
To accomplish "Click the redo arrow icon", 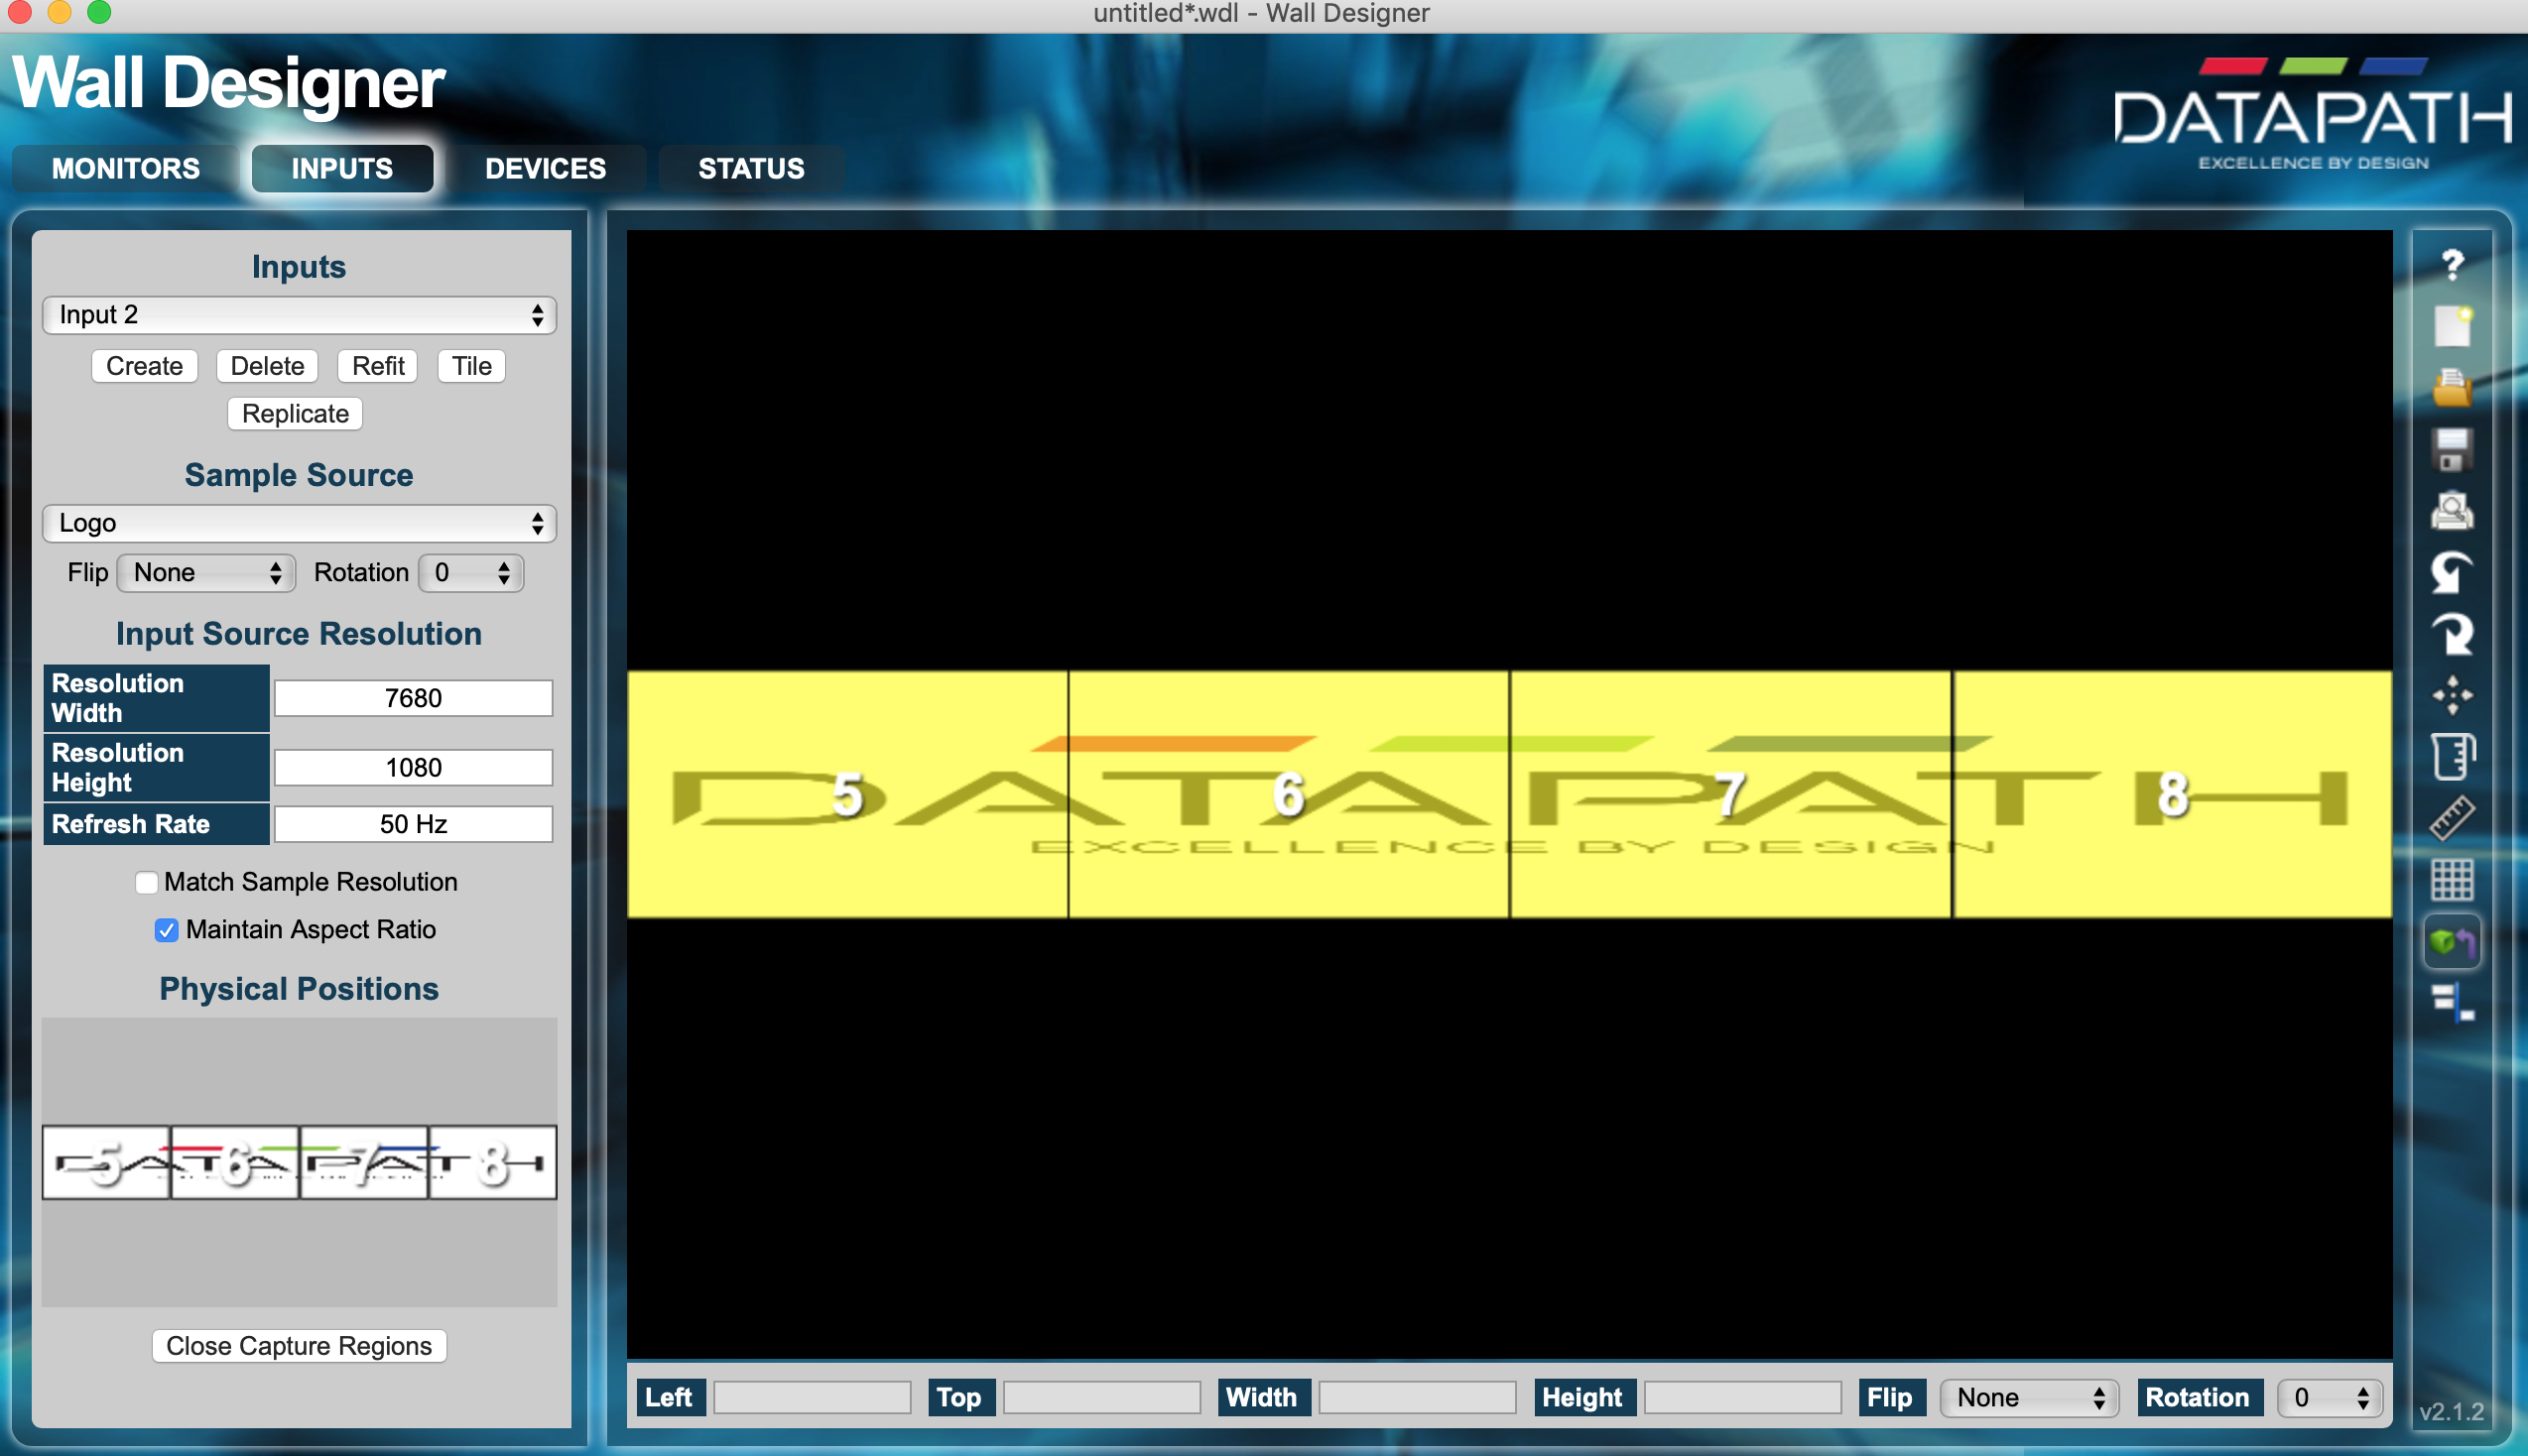I will (x=2451, y=634).
